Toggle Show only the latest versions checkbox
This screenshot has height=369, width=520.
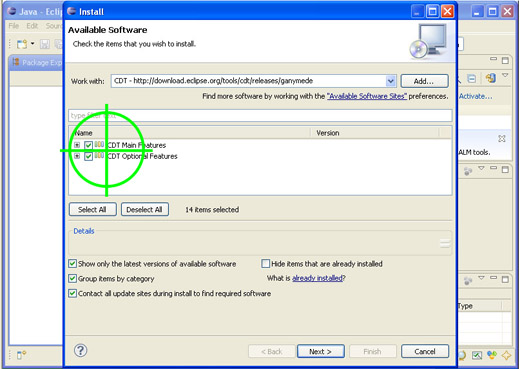tap(72, 264)
